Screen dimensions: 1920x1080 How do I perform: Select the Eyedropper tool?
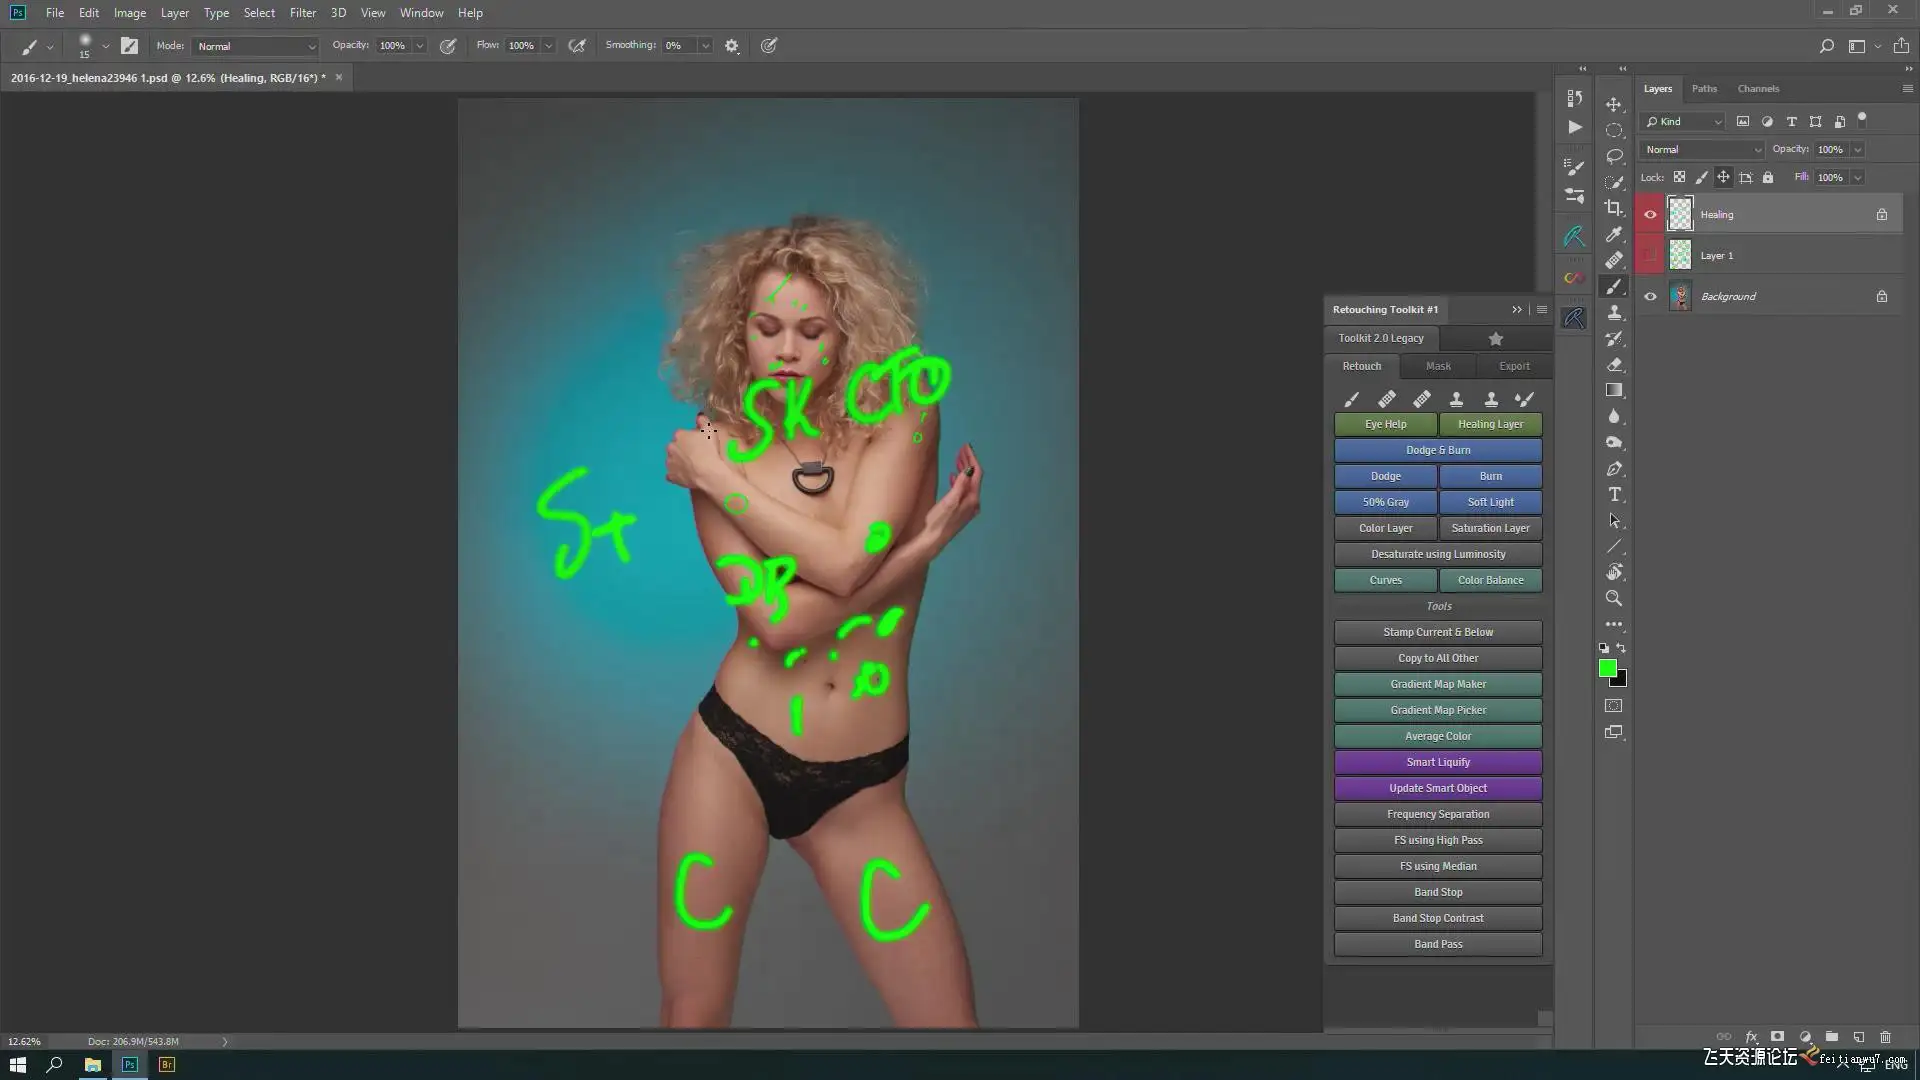click(x=1613, y=234)
